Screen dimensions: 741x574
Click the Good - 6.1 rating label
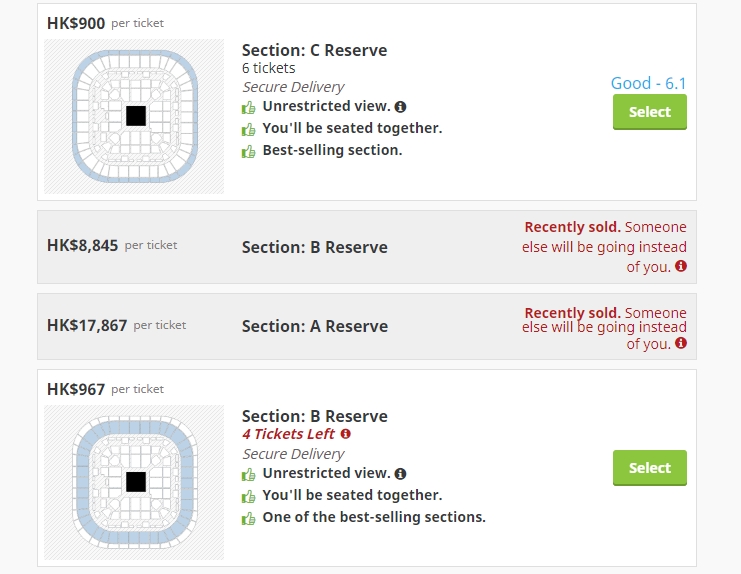click(648, 83)
